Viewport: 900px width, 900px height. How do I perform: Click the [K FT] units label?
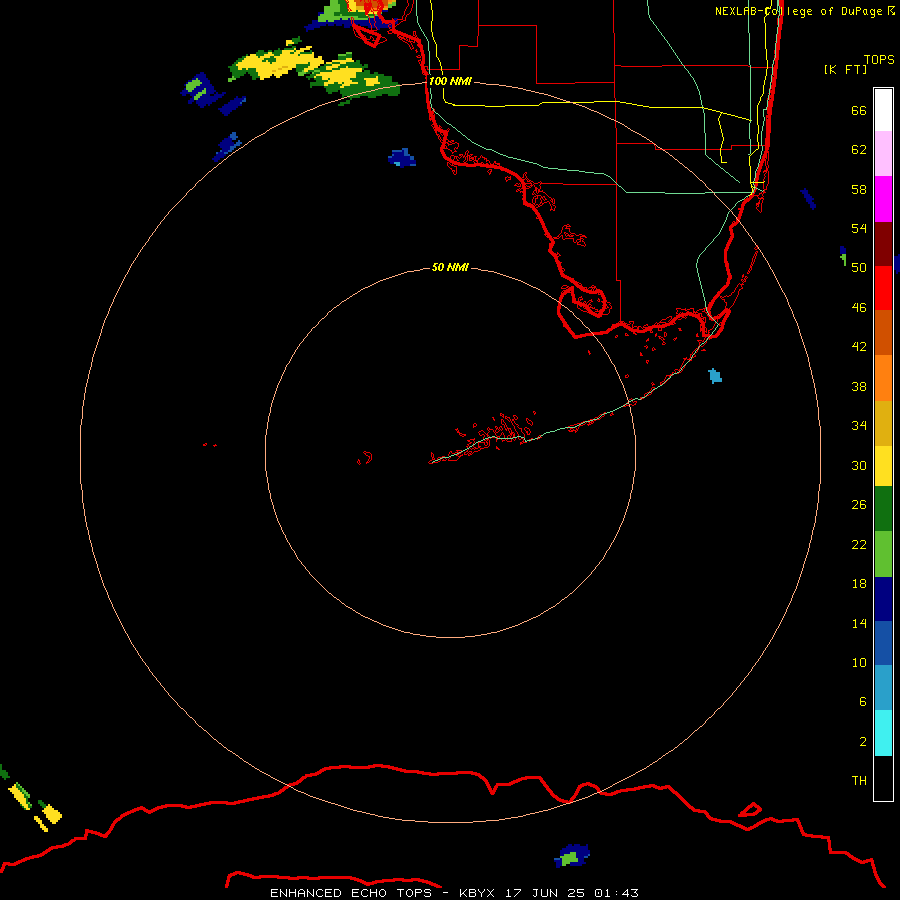click(845, 70)
